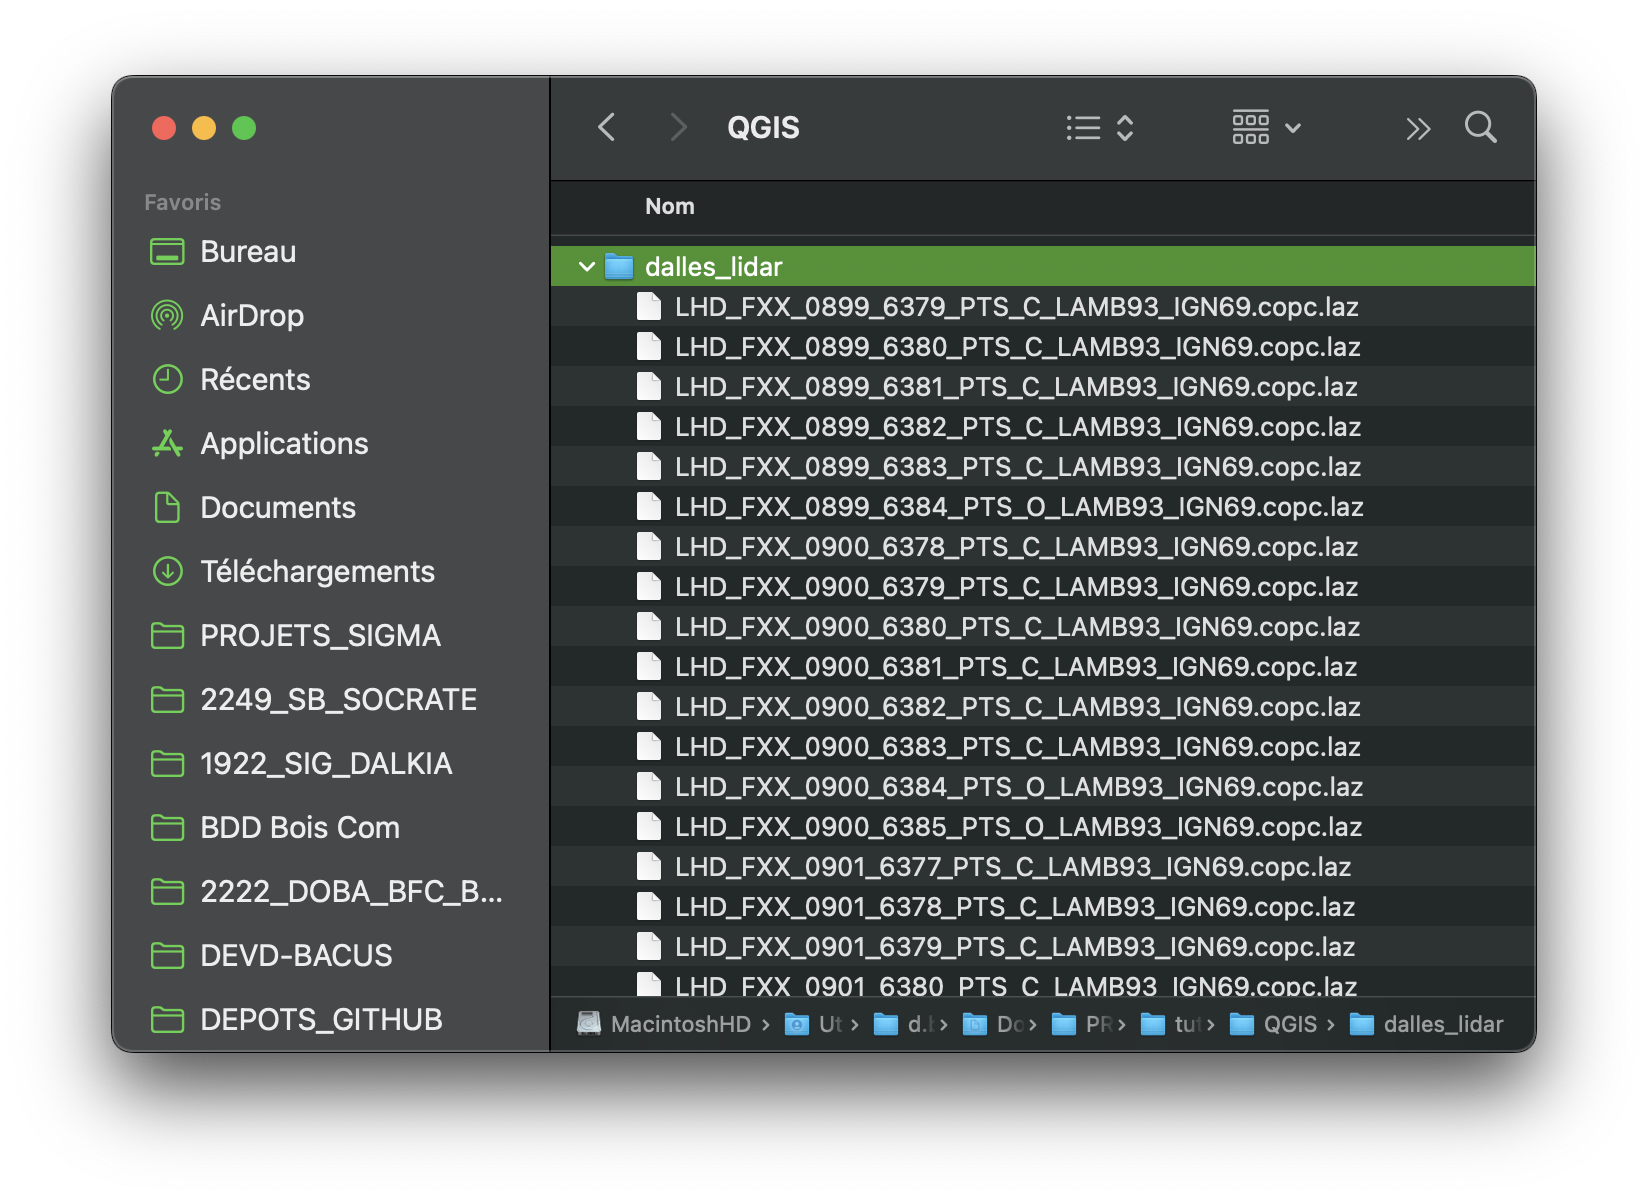Viewport: 1648px width, 1200px height.
Task: Show more toolbar items chevrons
Action: [1418, 128]
